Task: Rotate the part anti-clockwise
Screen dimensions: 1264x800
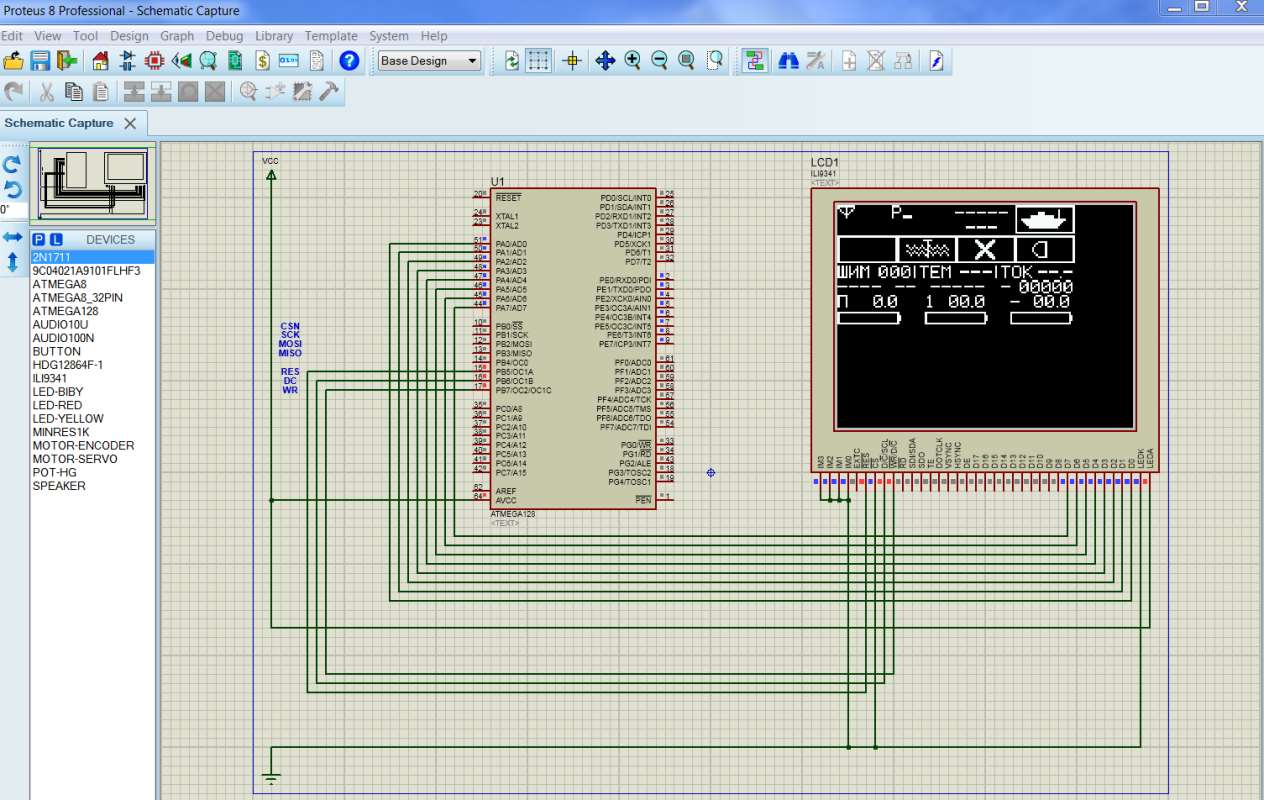Action: pos(12,189)
